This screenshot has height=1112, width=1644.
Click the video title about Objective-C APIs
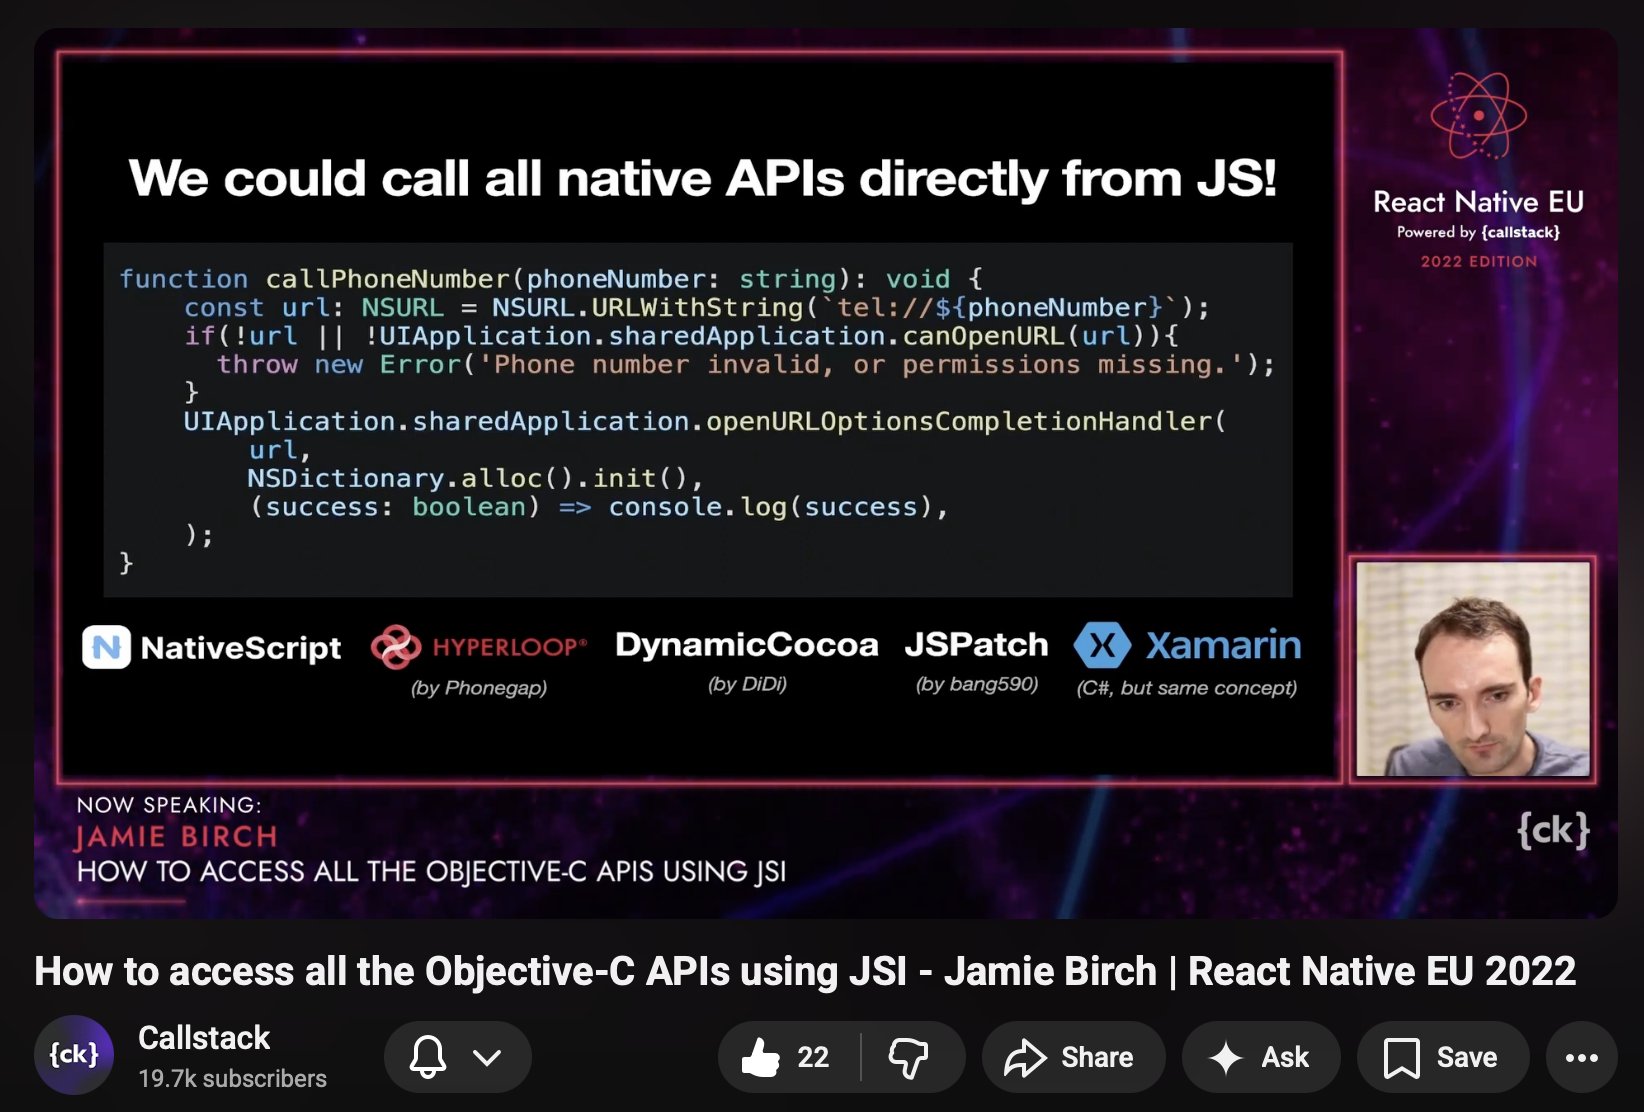(x=805, y=971)
